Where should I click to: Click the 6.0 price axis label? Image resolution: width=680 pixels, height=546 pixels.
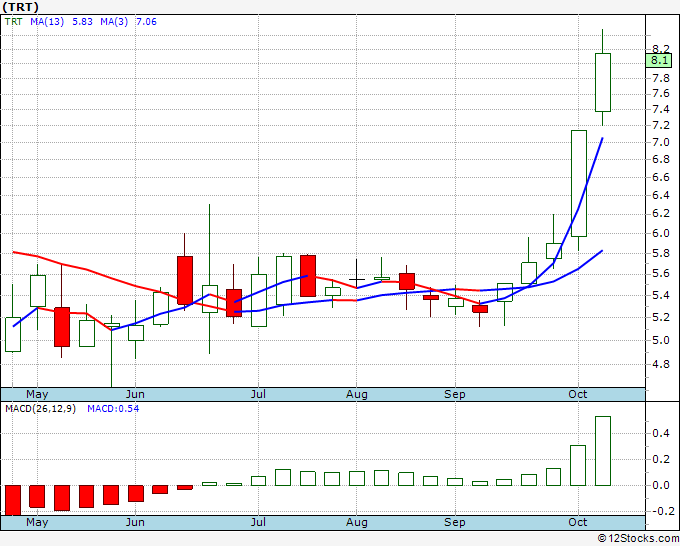[x=660, y=234]
